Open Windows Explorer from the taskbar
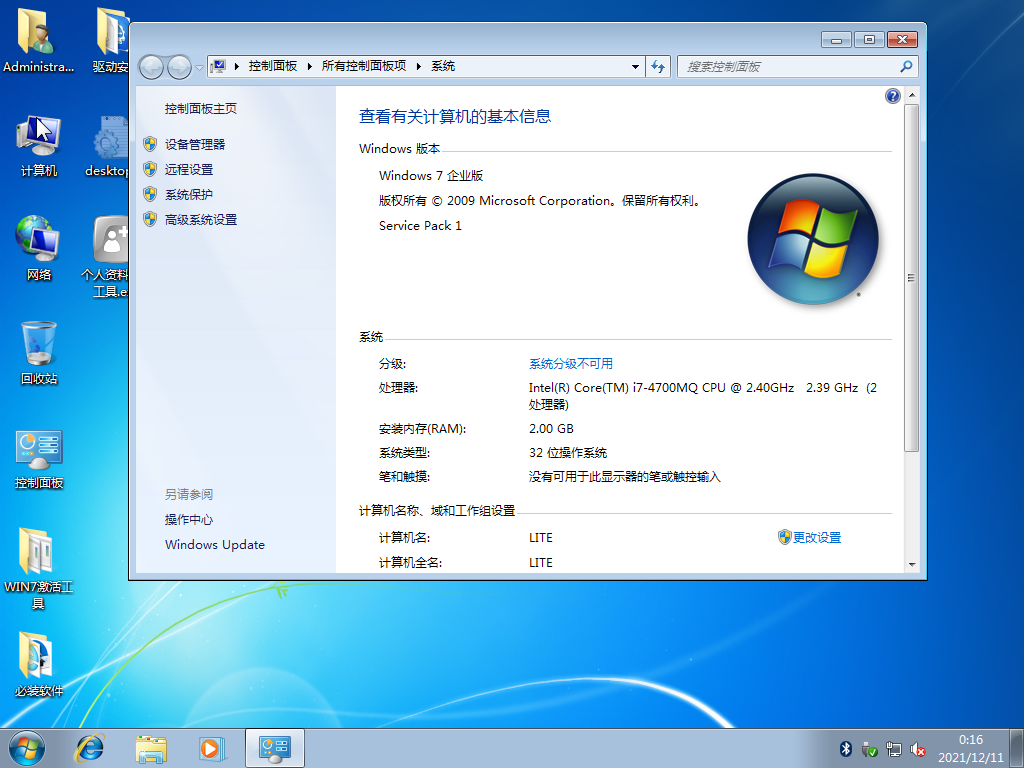The width and height of the screenshot is (1024, 768). coord(151,748)
